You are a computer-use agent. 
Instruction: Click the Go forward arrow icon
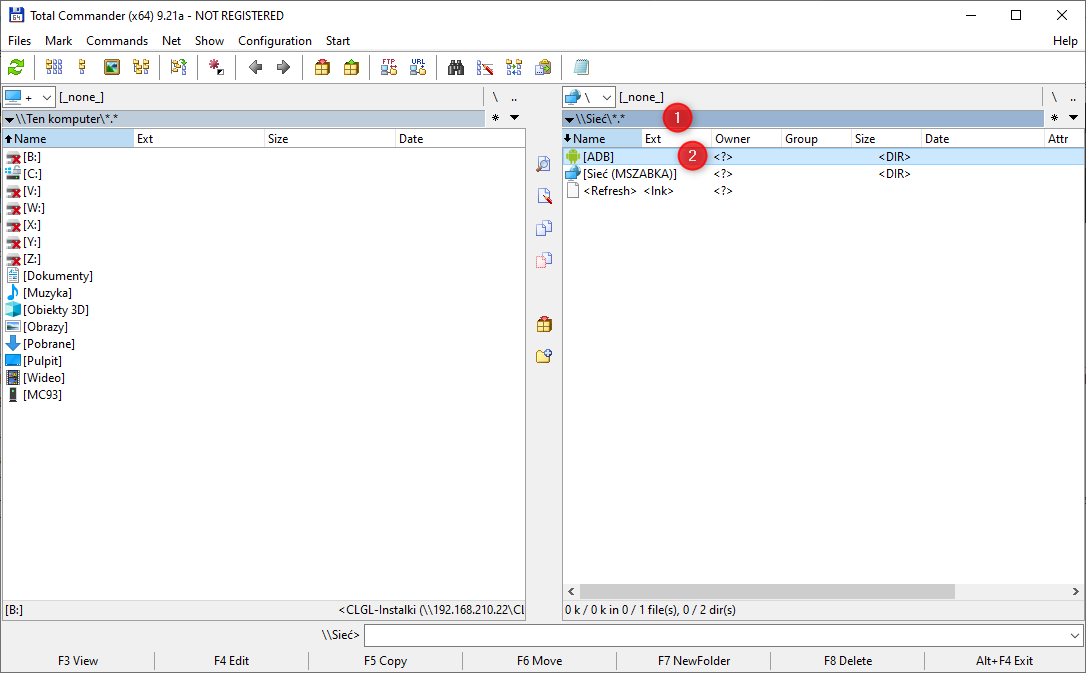(x=283, y=68)
